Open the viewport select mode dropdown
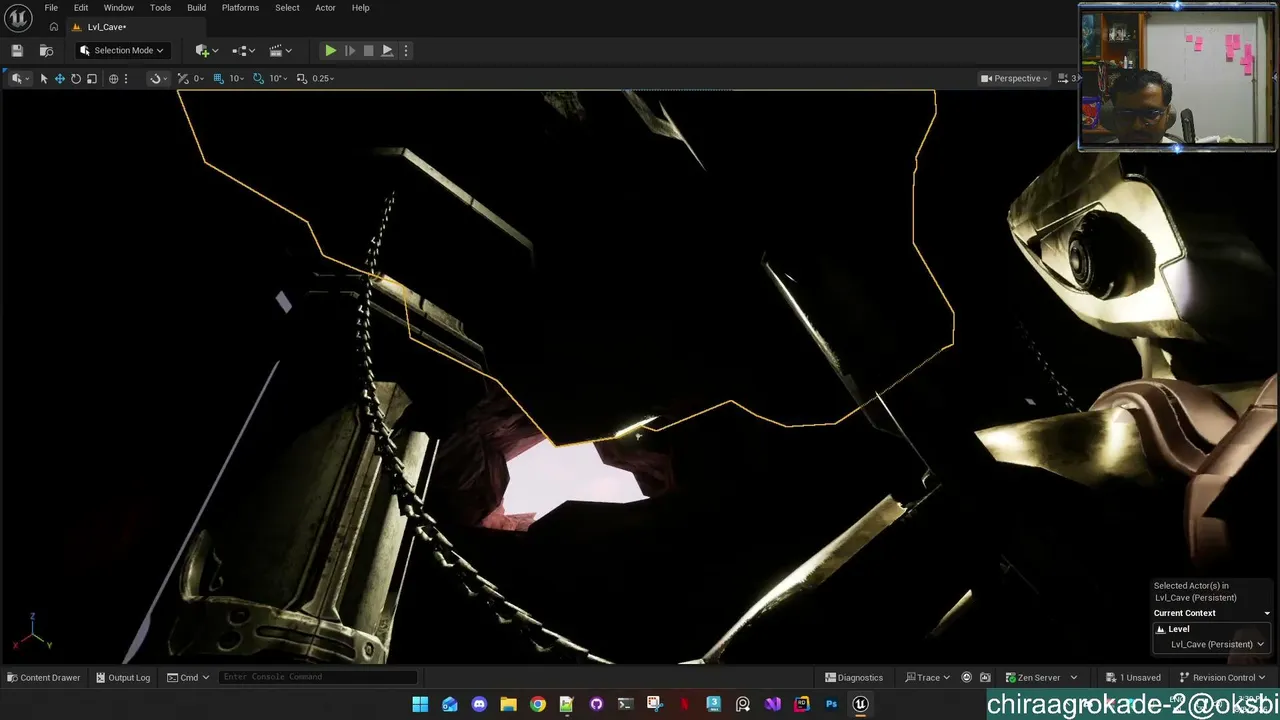This screenshot has width=1280, height=720. [x=19, y=78]
